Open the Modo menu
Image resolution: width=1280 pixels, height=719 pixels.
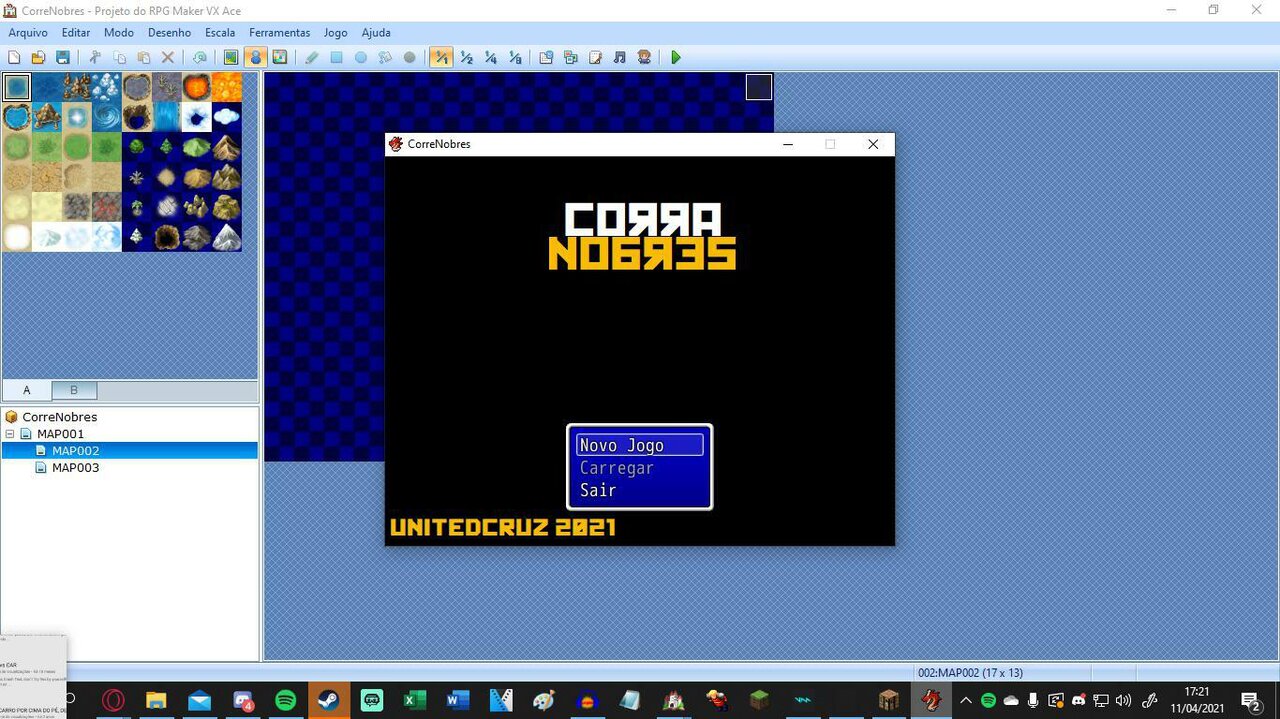[x=119, y=33]
